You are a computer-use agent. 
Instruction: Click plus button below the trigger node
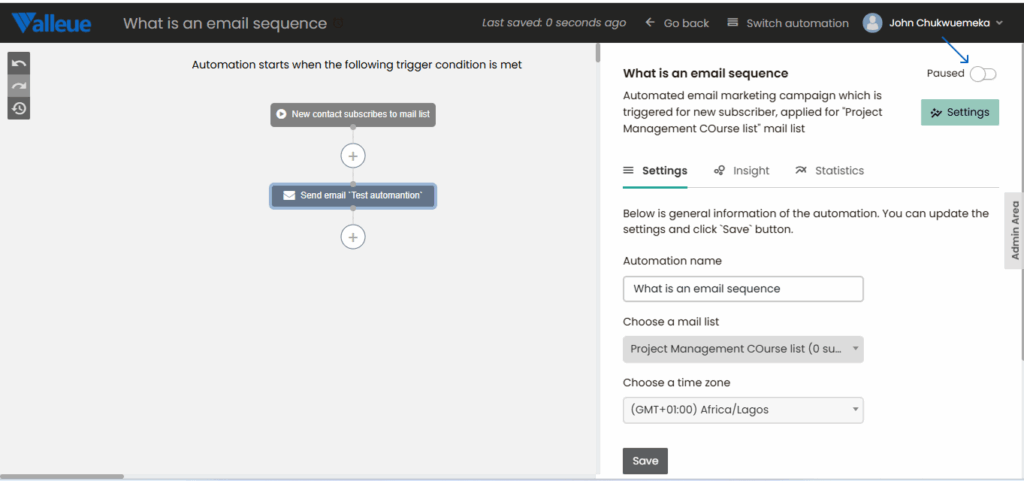[353, 156]
